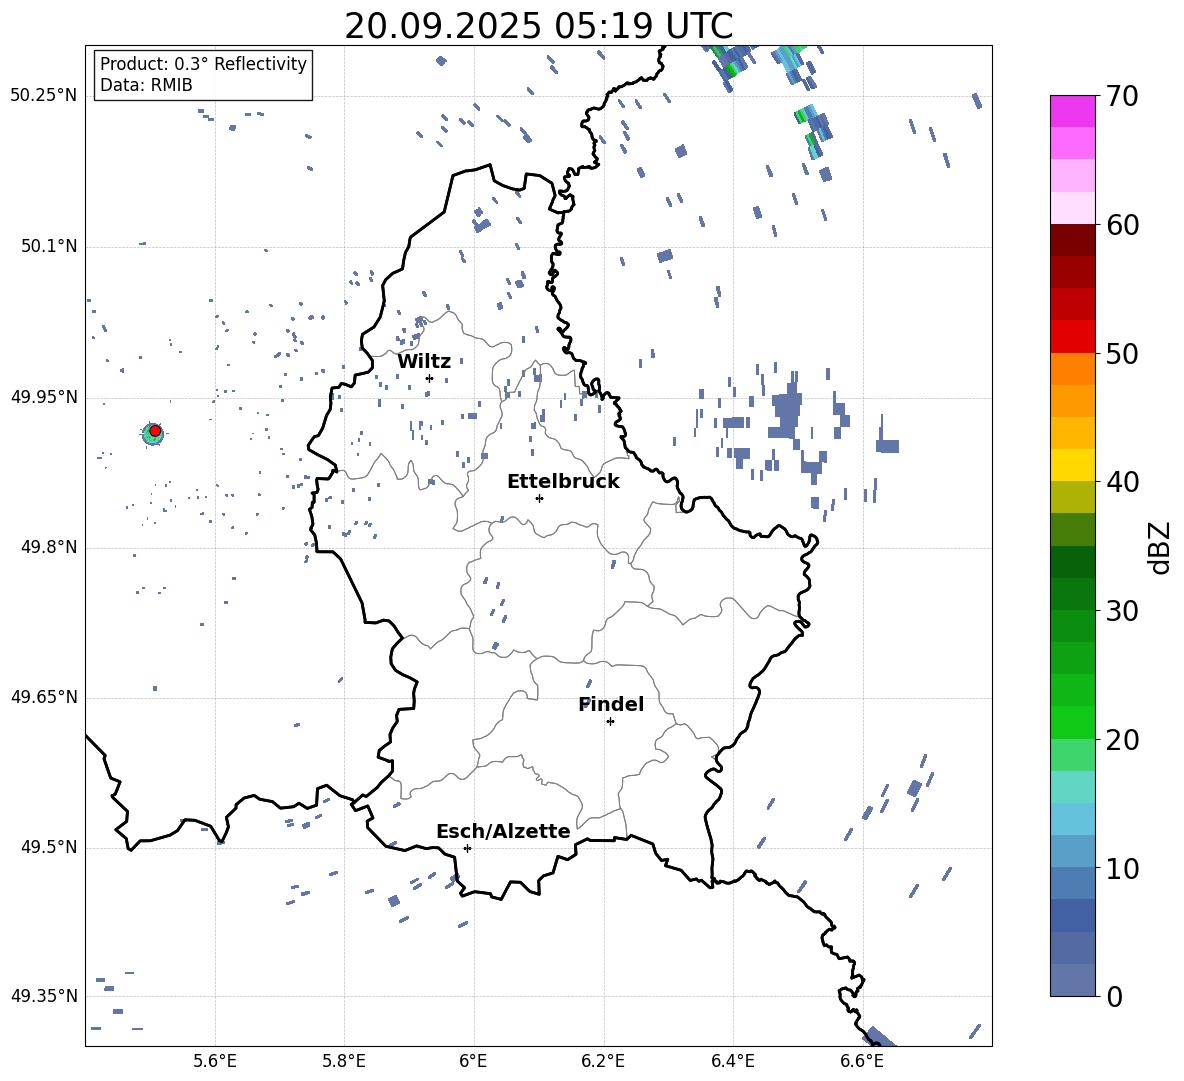Click the 49.35°N latitude axis label
The height and width of the screenshot is (1081, 1184).
[44, 996]
